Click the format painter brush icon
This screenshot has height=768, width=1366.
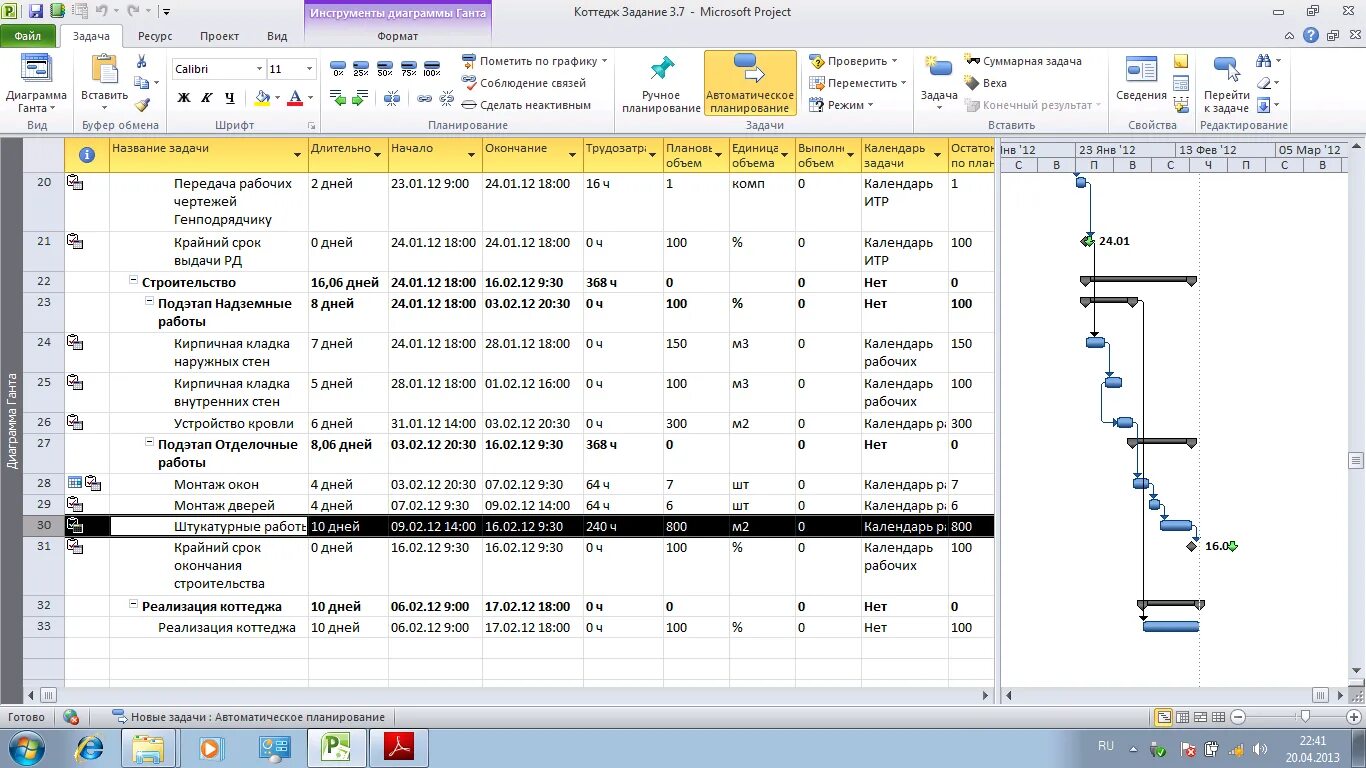click(142, 104)
